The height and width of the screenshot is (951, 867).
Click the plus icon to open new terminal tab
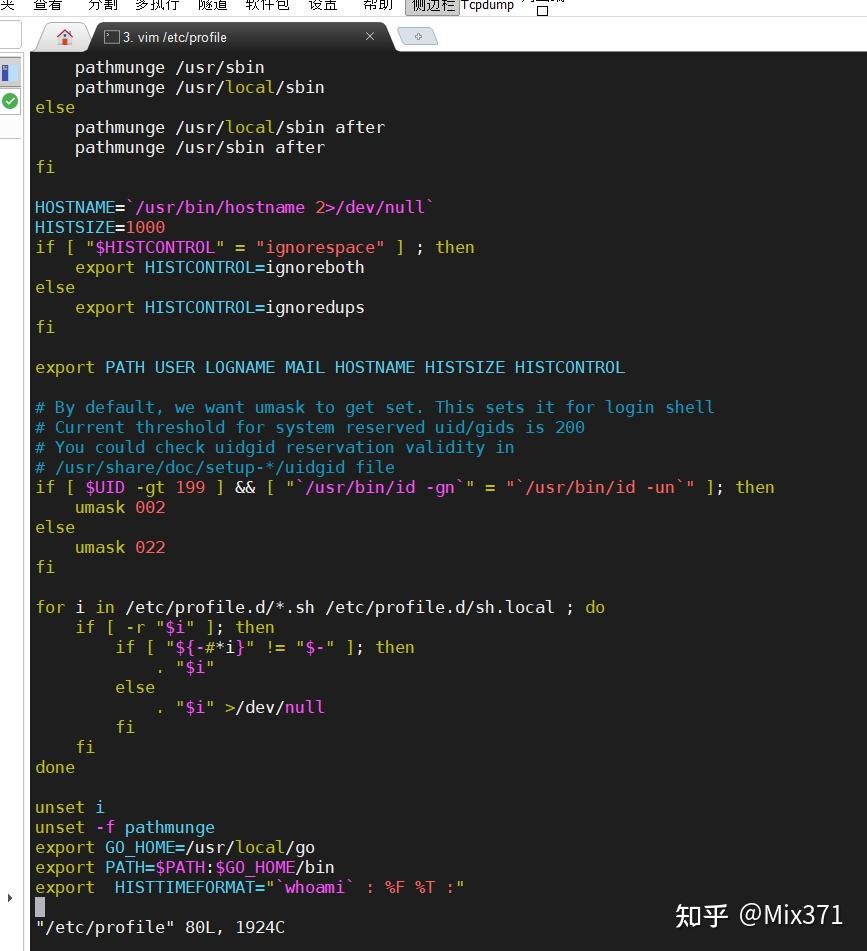click(x=417, y=35)
